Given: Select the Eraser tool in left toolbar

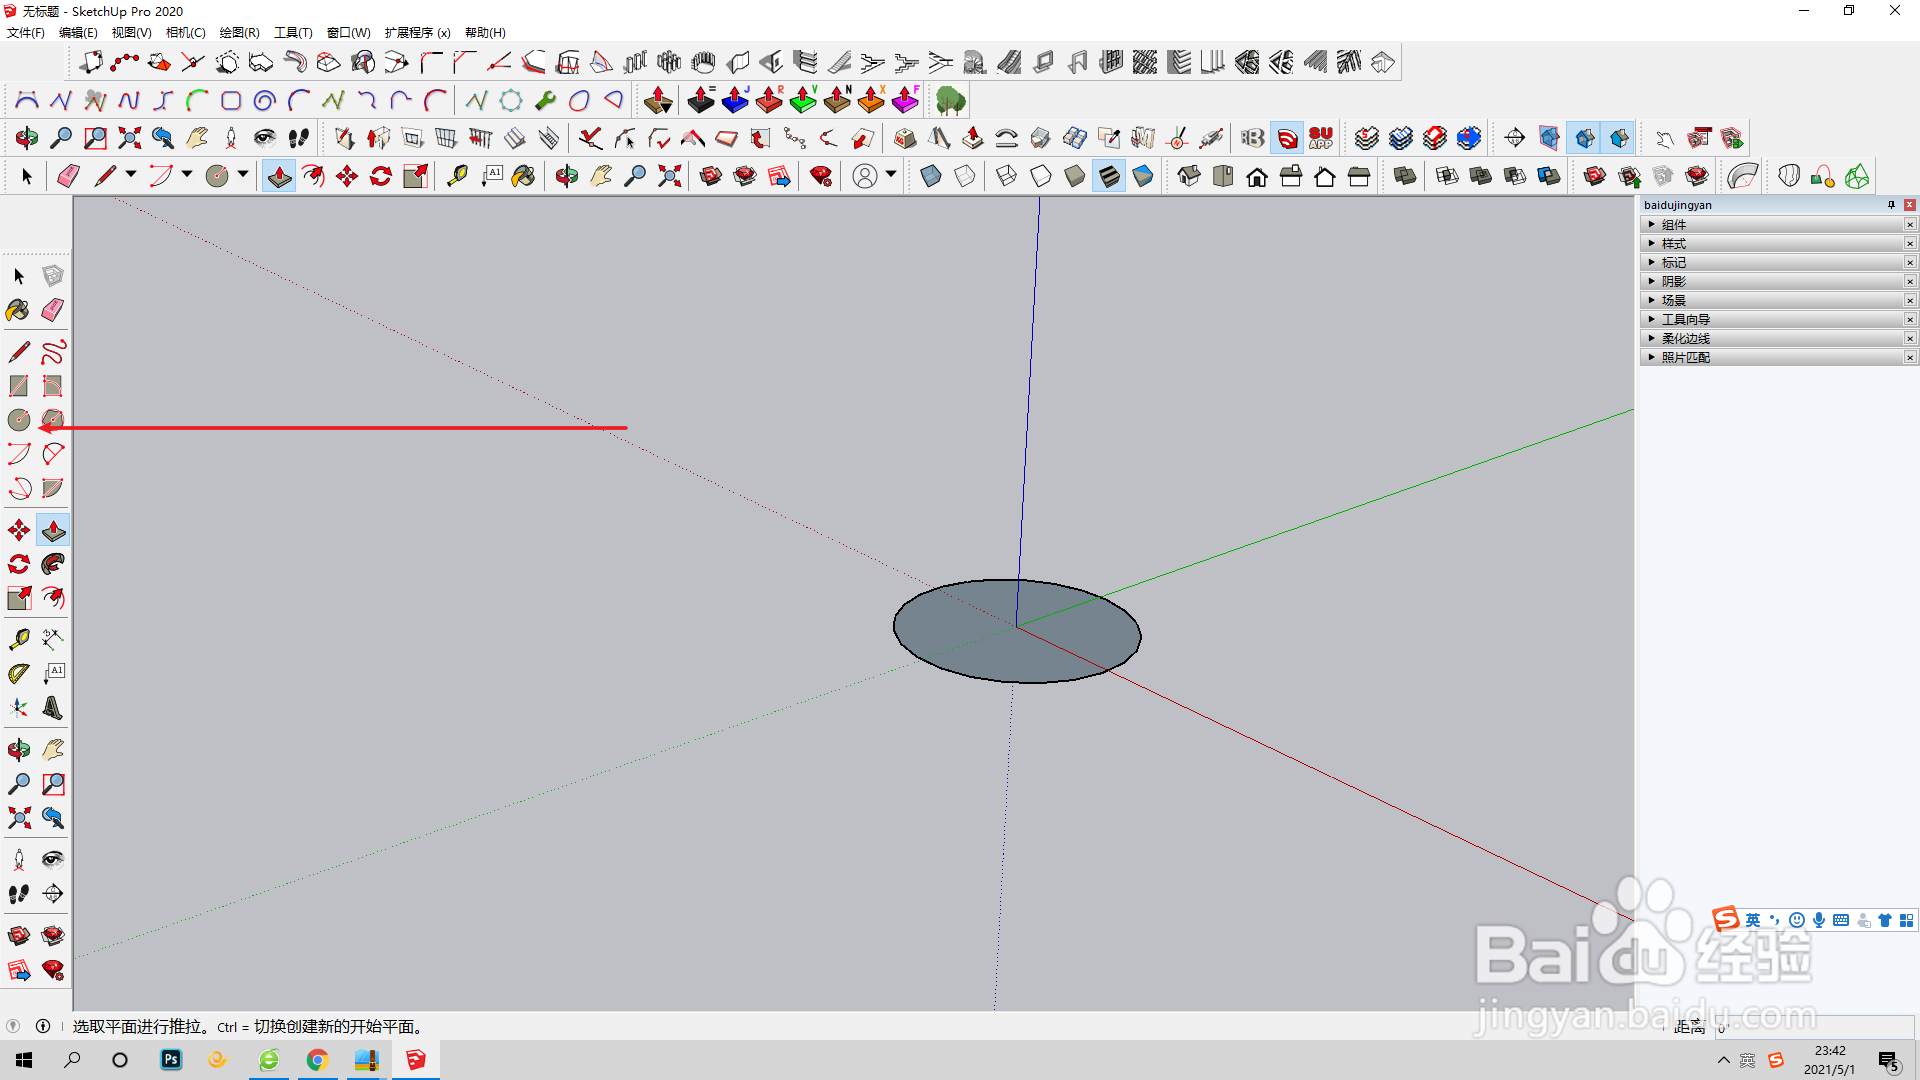Looking at the screenshot, I should [53, 310].
